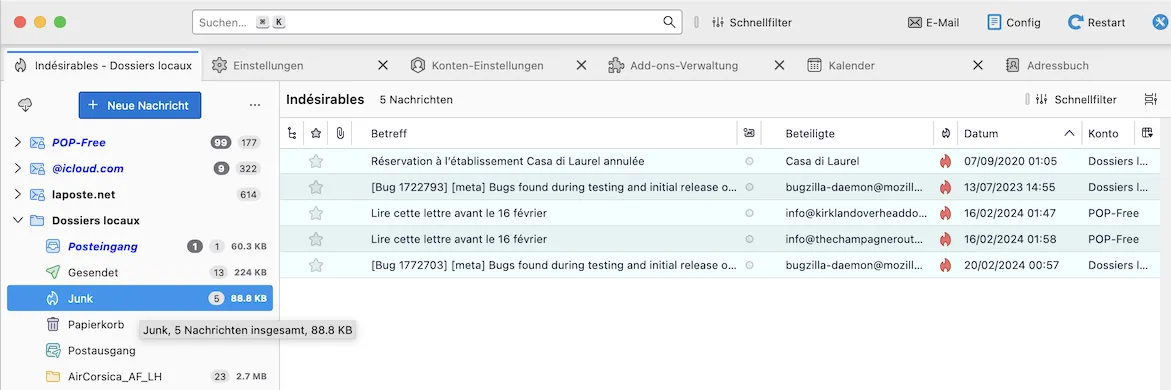This screenshot has height=390, width=1171.
Task: Click the thread column header icon
Action: coord(292,134)
